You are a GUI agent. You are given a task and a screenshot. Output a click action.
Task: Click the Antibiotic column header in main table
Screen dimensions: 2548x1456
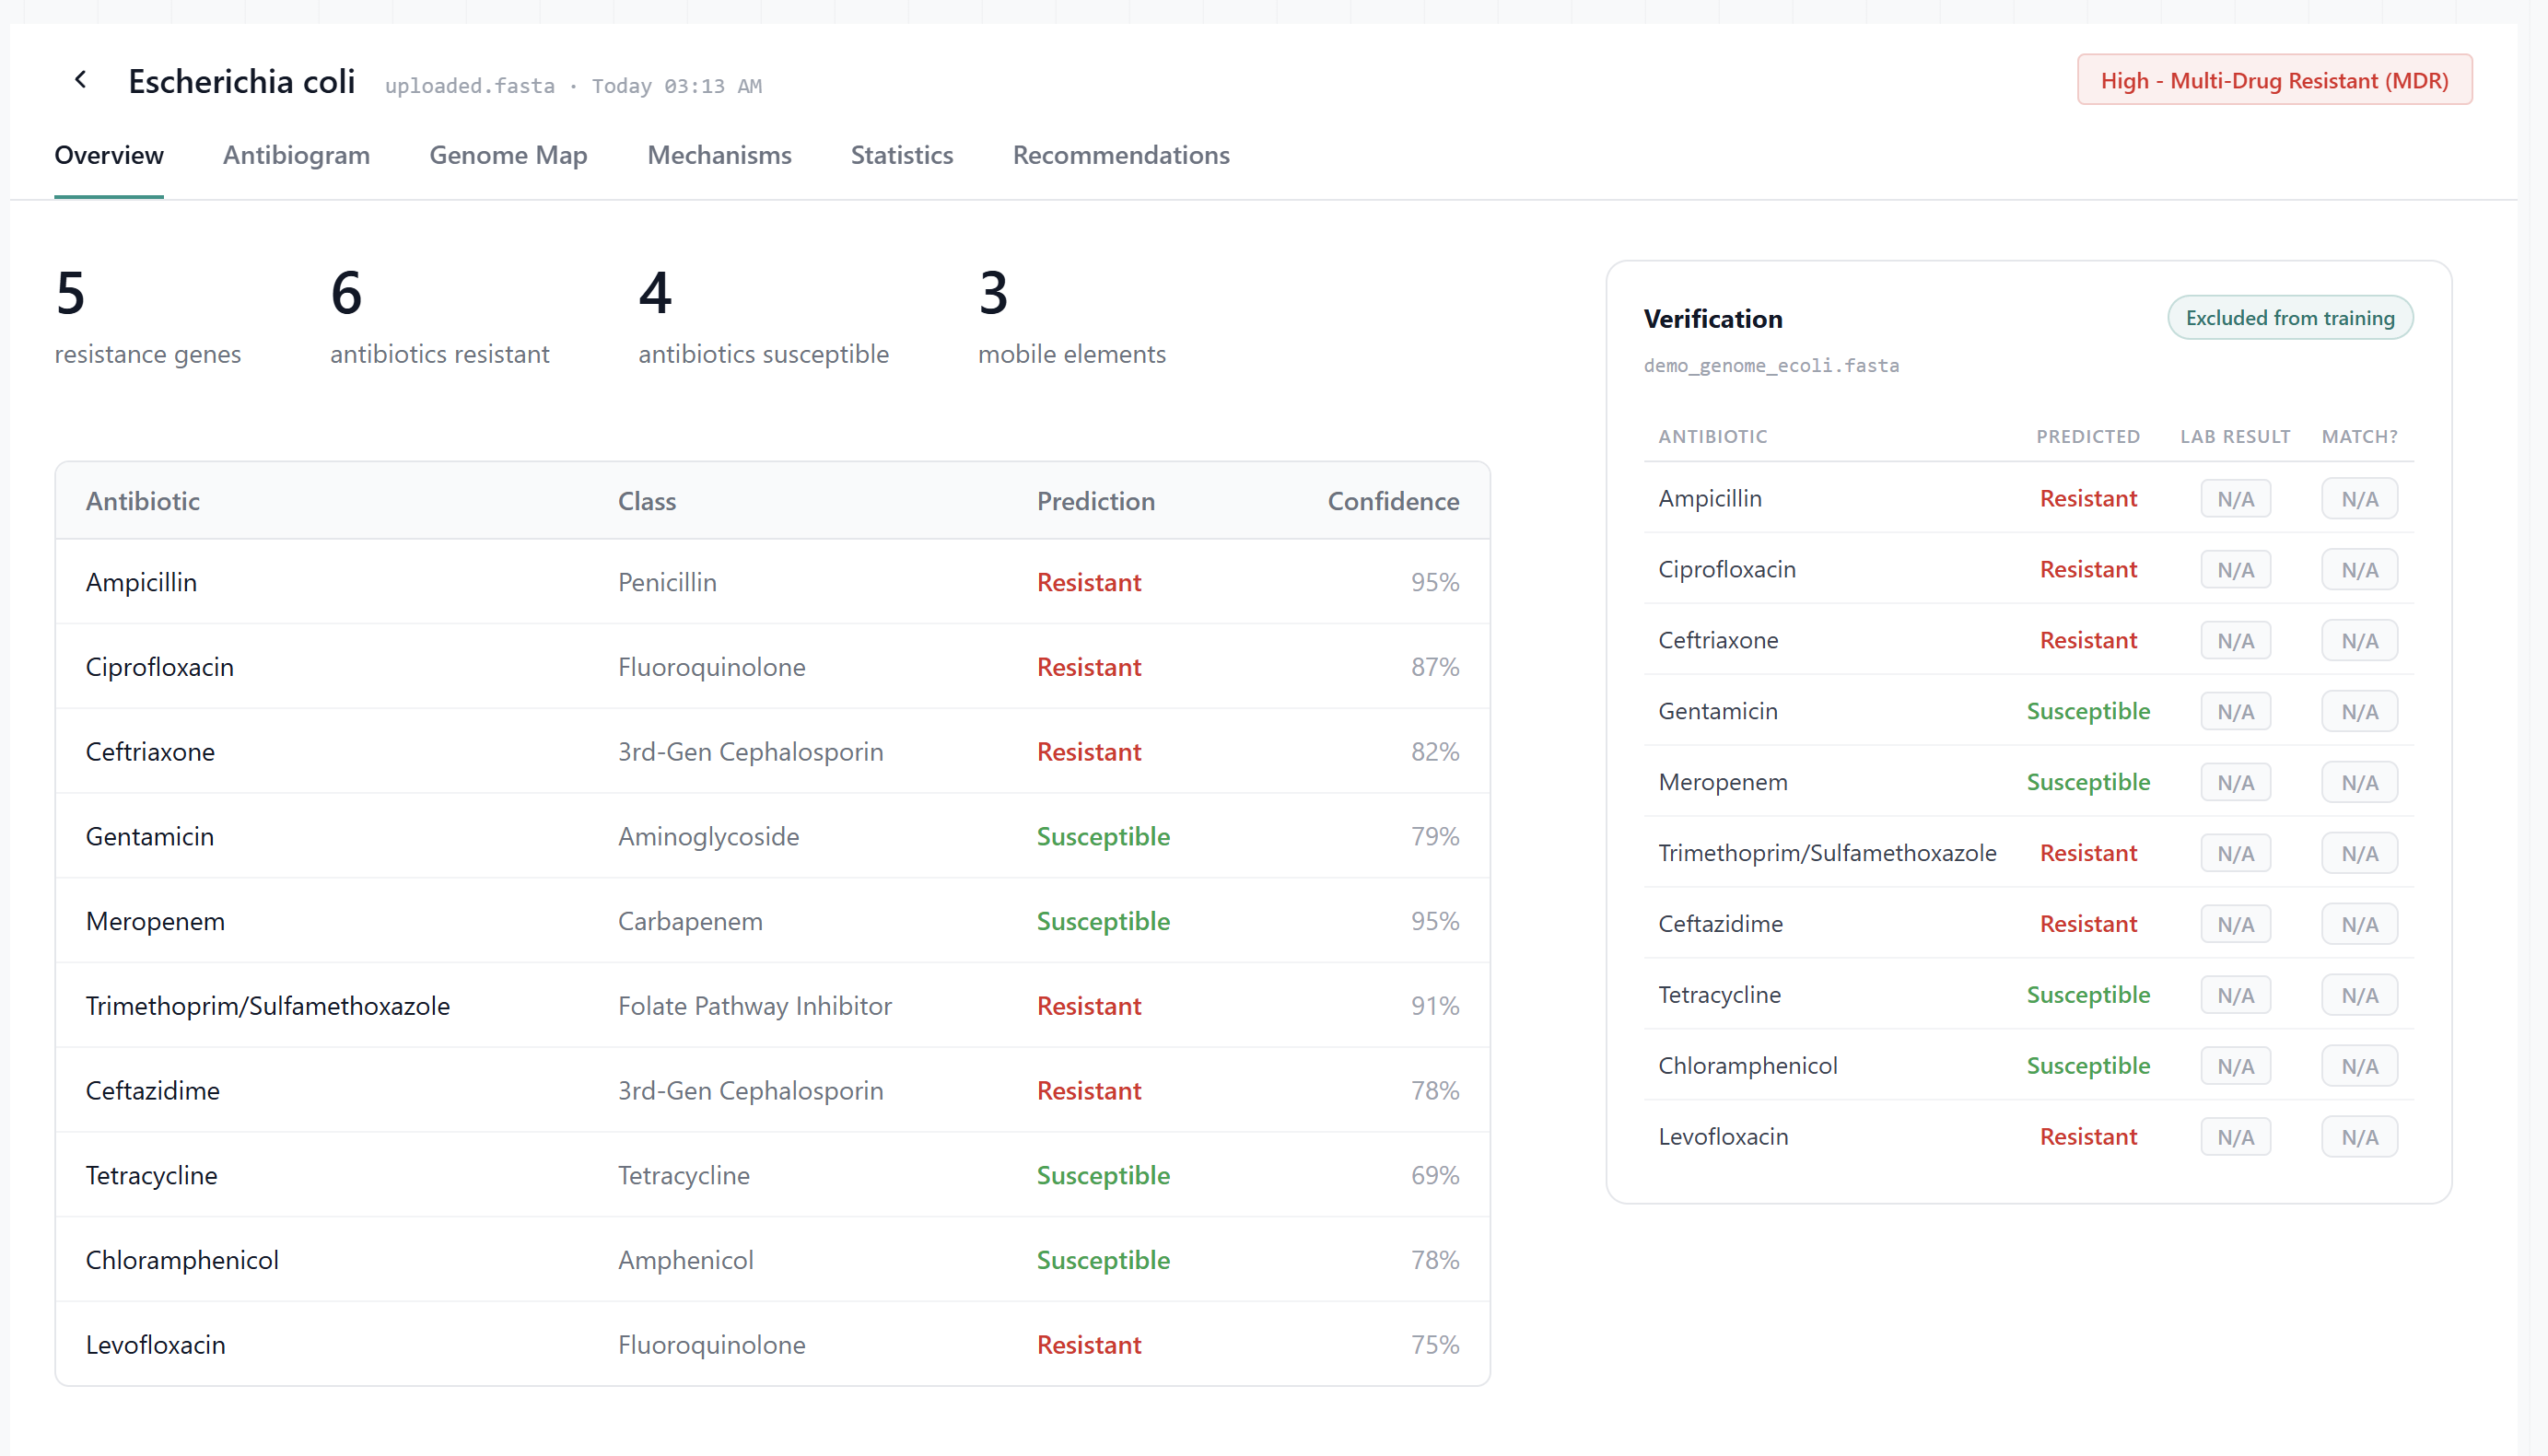click(x=143, y=501)
